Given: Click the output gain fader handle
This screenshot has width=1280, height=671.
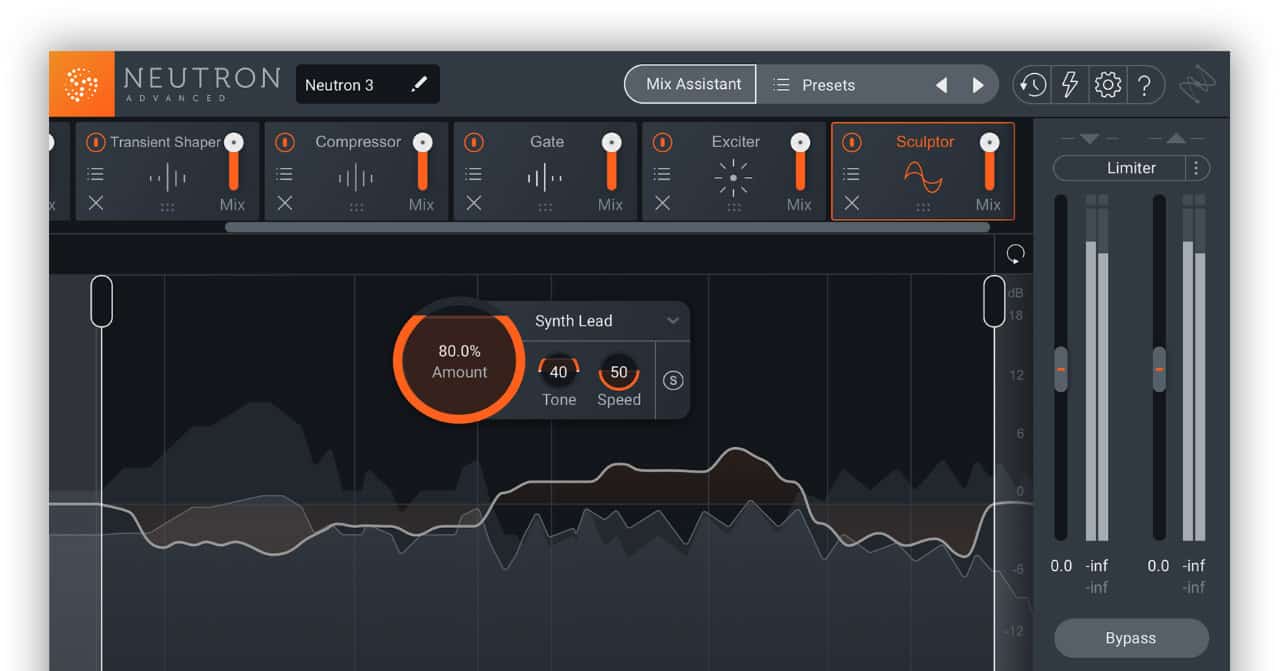Looking at the screenshot, I should click(x=1159, y=369).
